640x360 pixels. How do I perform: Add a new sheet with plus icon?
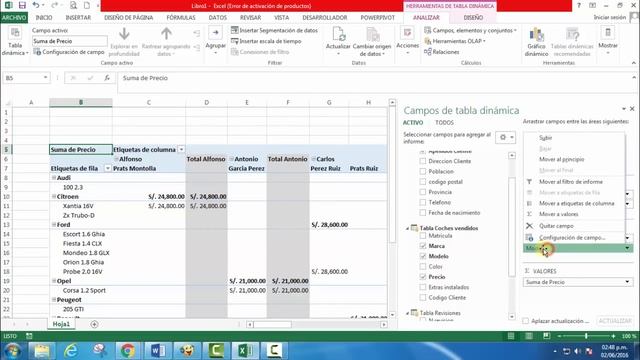coord(94,324)
